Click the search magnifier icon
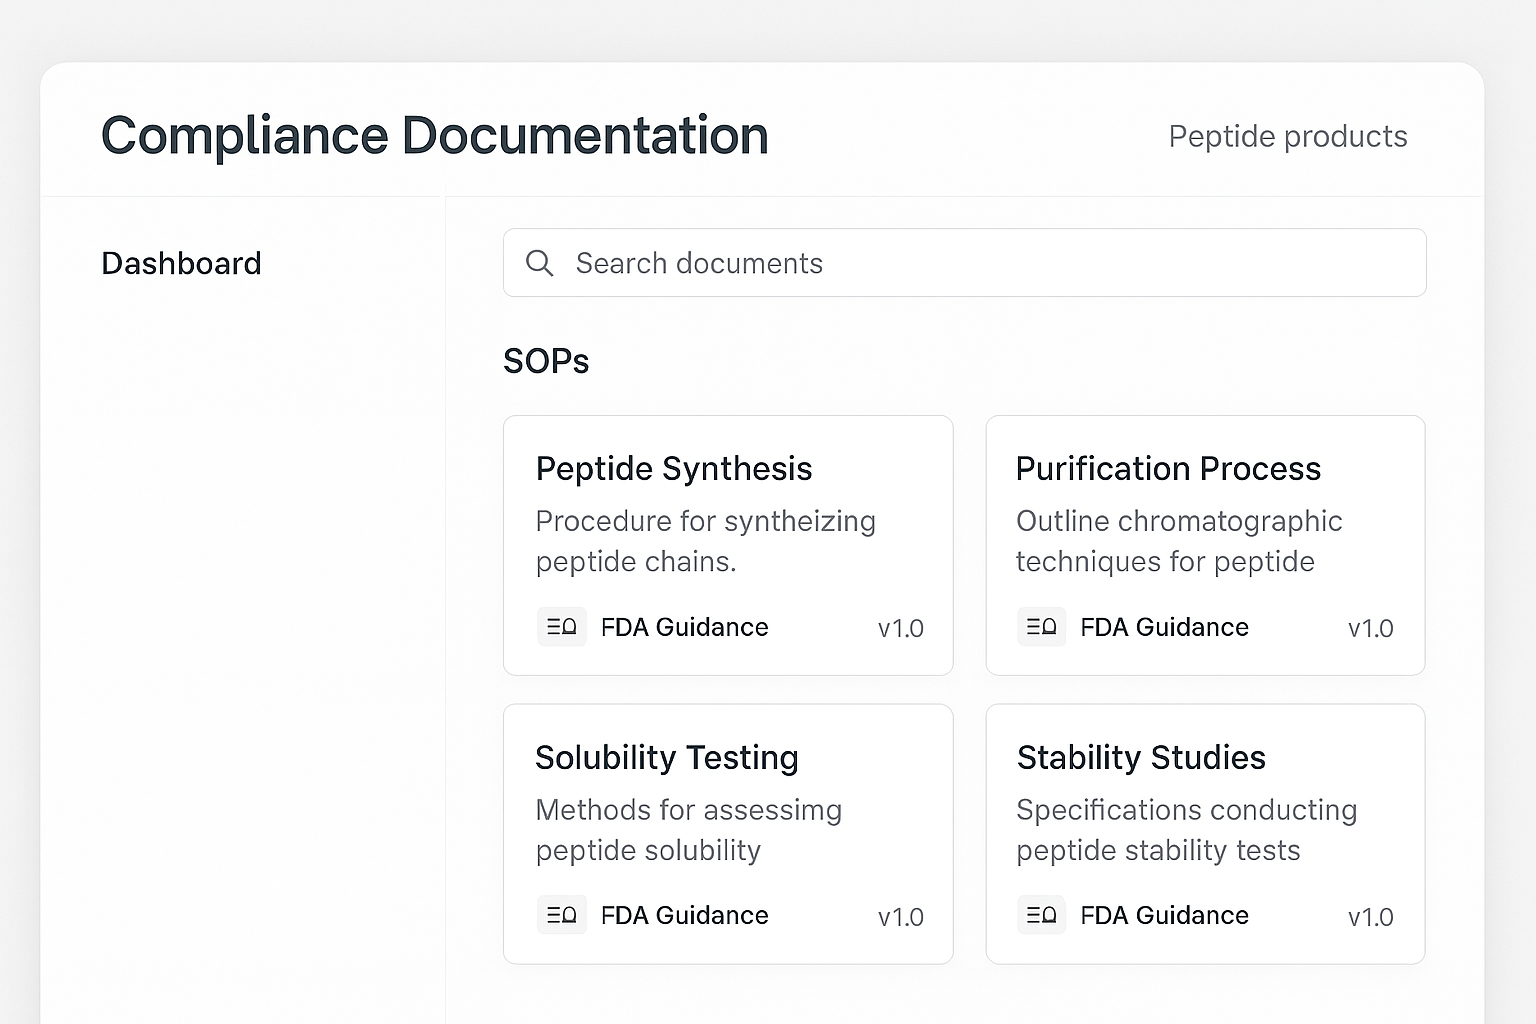The height and width of the screenshot is (1024, 1536). click(539, 263)
